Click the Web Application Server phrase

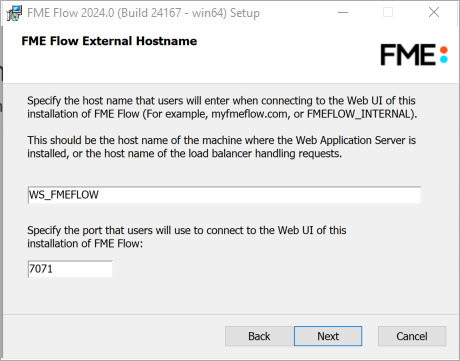(x=350, y=140)
